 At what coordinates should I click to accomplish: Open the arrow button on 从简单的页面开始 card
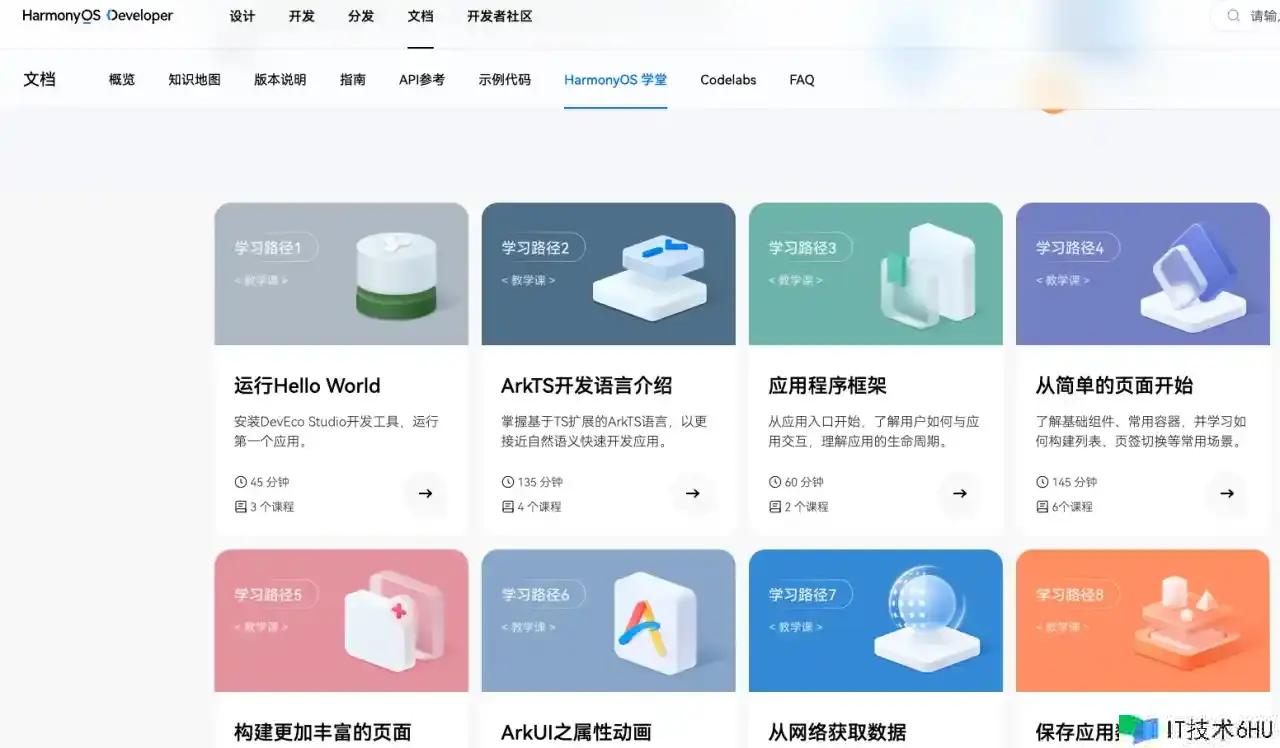point(1226,493)
